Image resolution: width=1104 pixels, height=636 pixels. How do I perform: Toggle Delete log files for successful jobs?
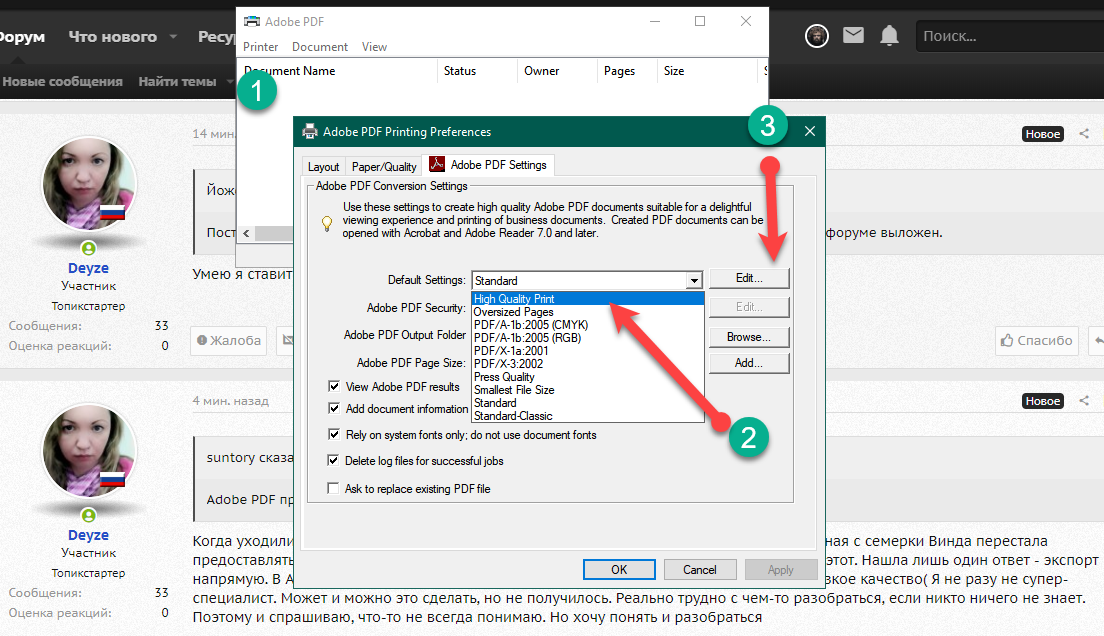334,461
